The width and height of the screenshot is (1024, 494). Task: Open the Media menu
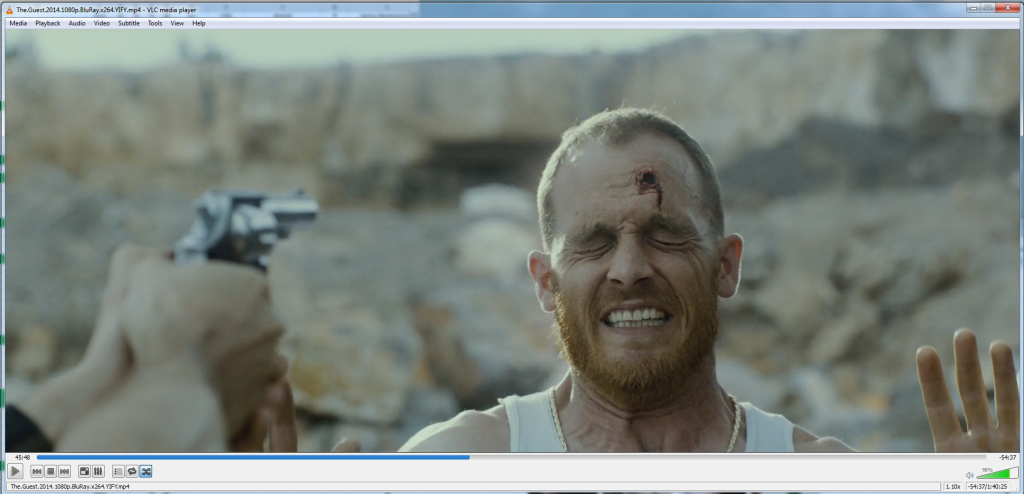click(x=18, y=24)
